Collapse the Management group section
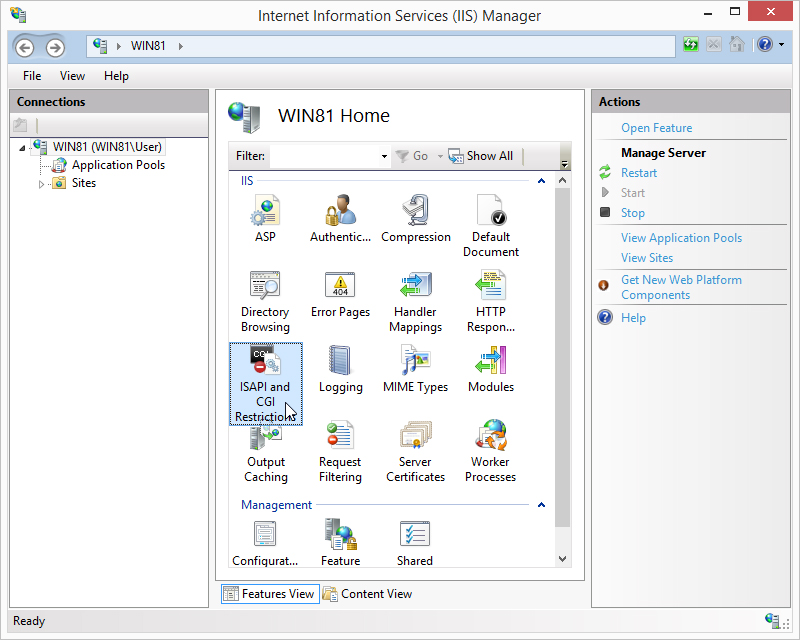 point(541,505)
